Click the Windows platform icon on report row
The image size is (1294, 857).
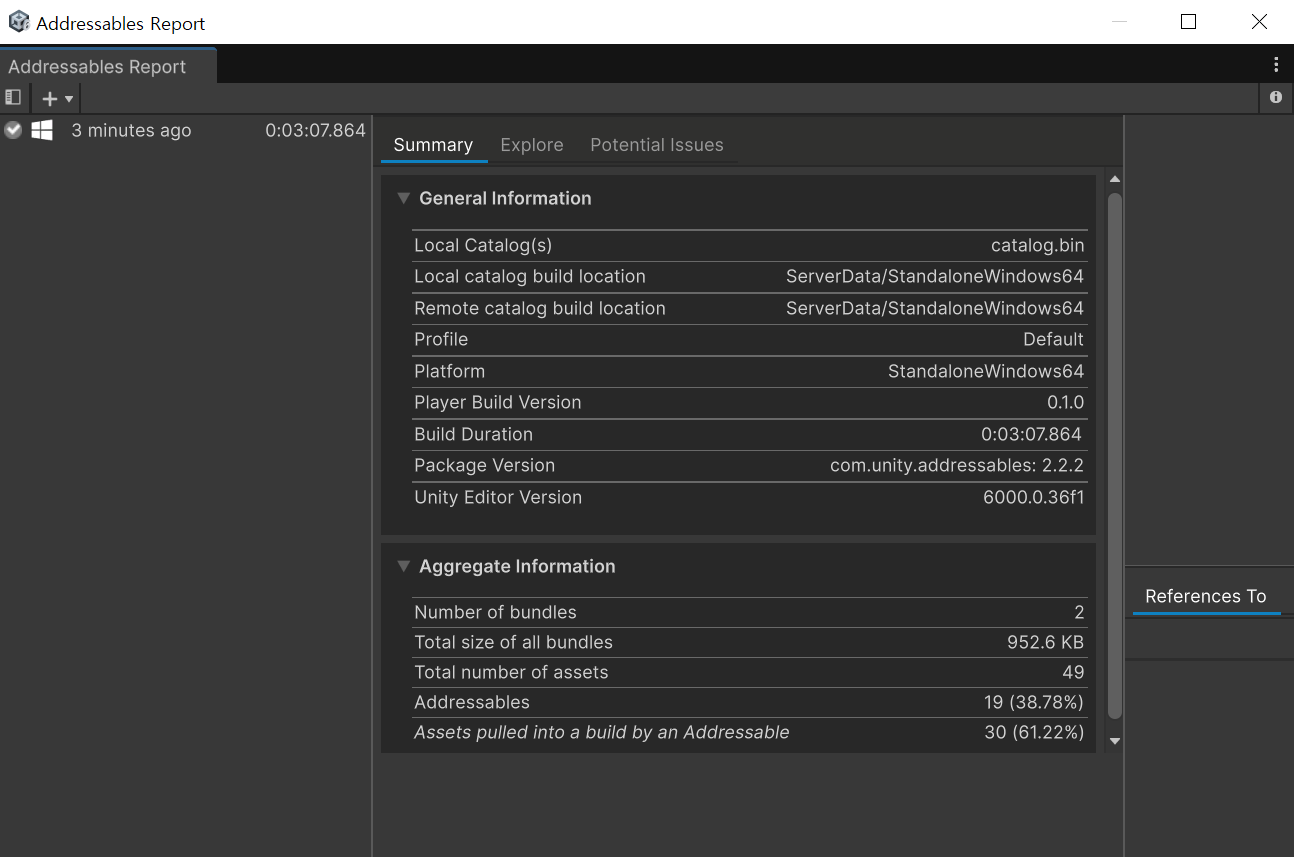pos(42,130)
